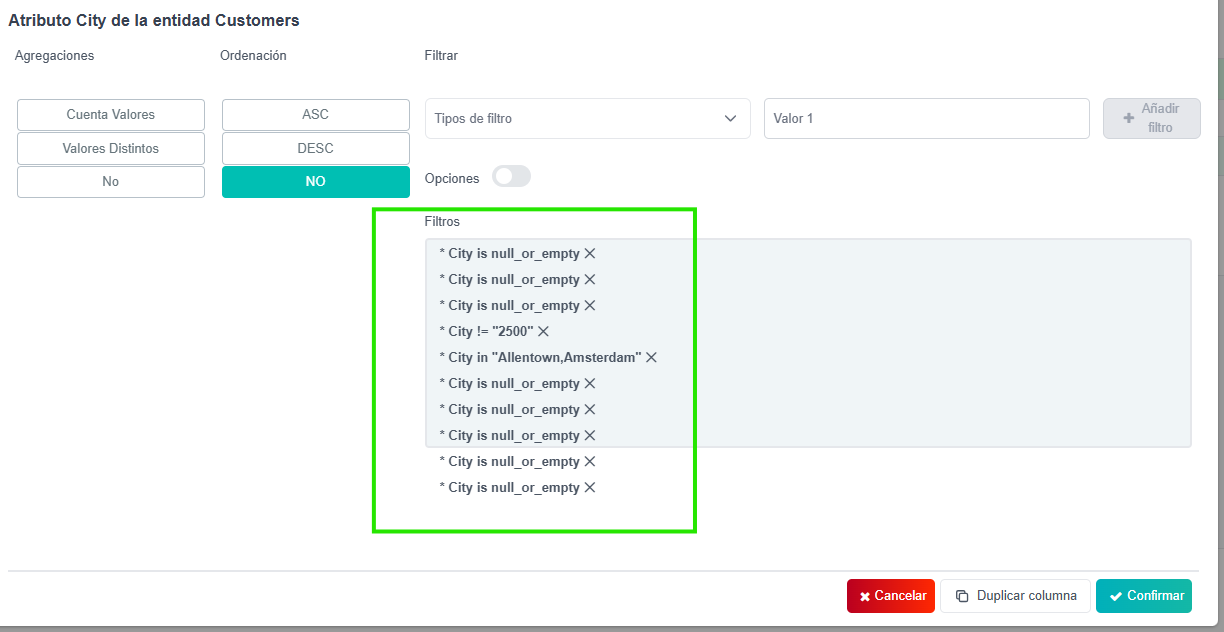Viewport: 1224px width, 632px height.
Task: Choose the highlighted NO ordering option
Action: (x=315, y=182)
